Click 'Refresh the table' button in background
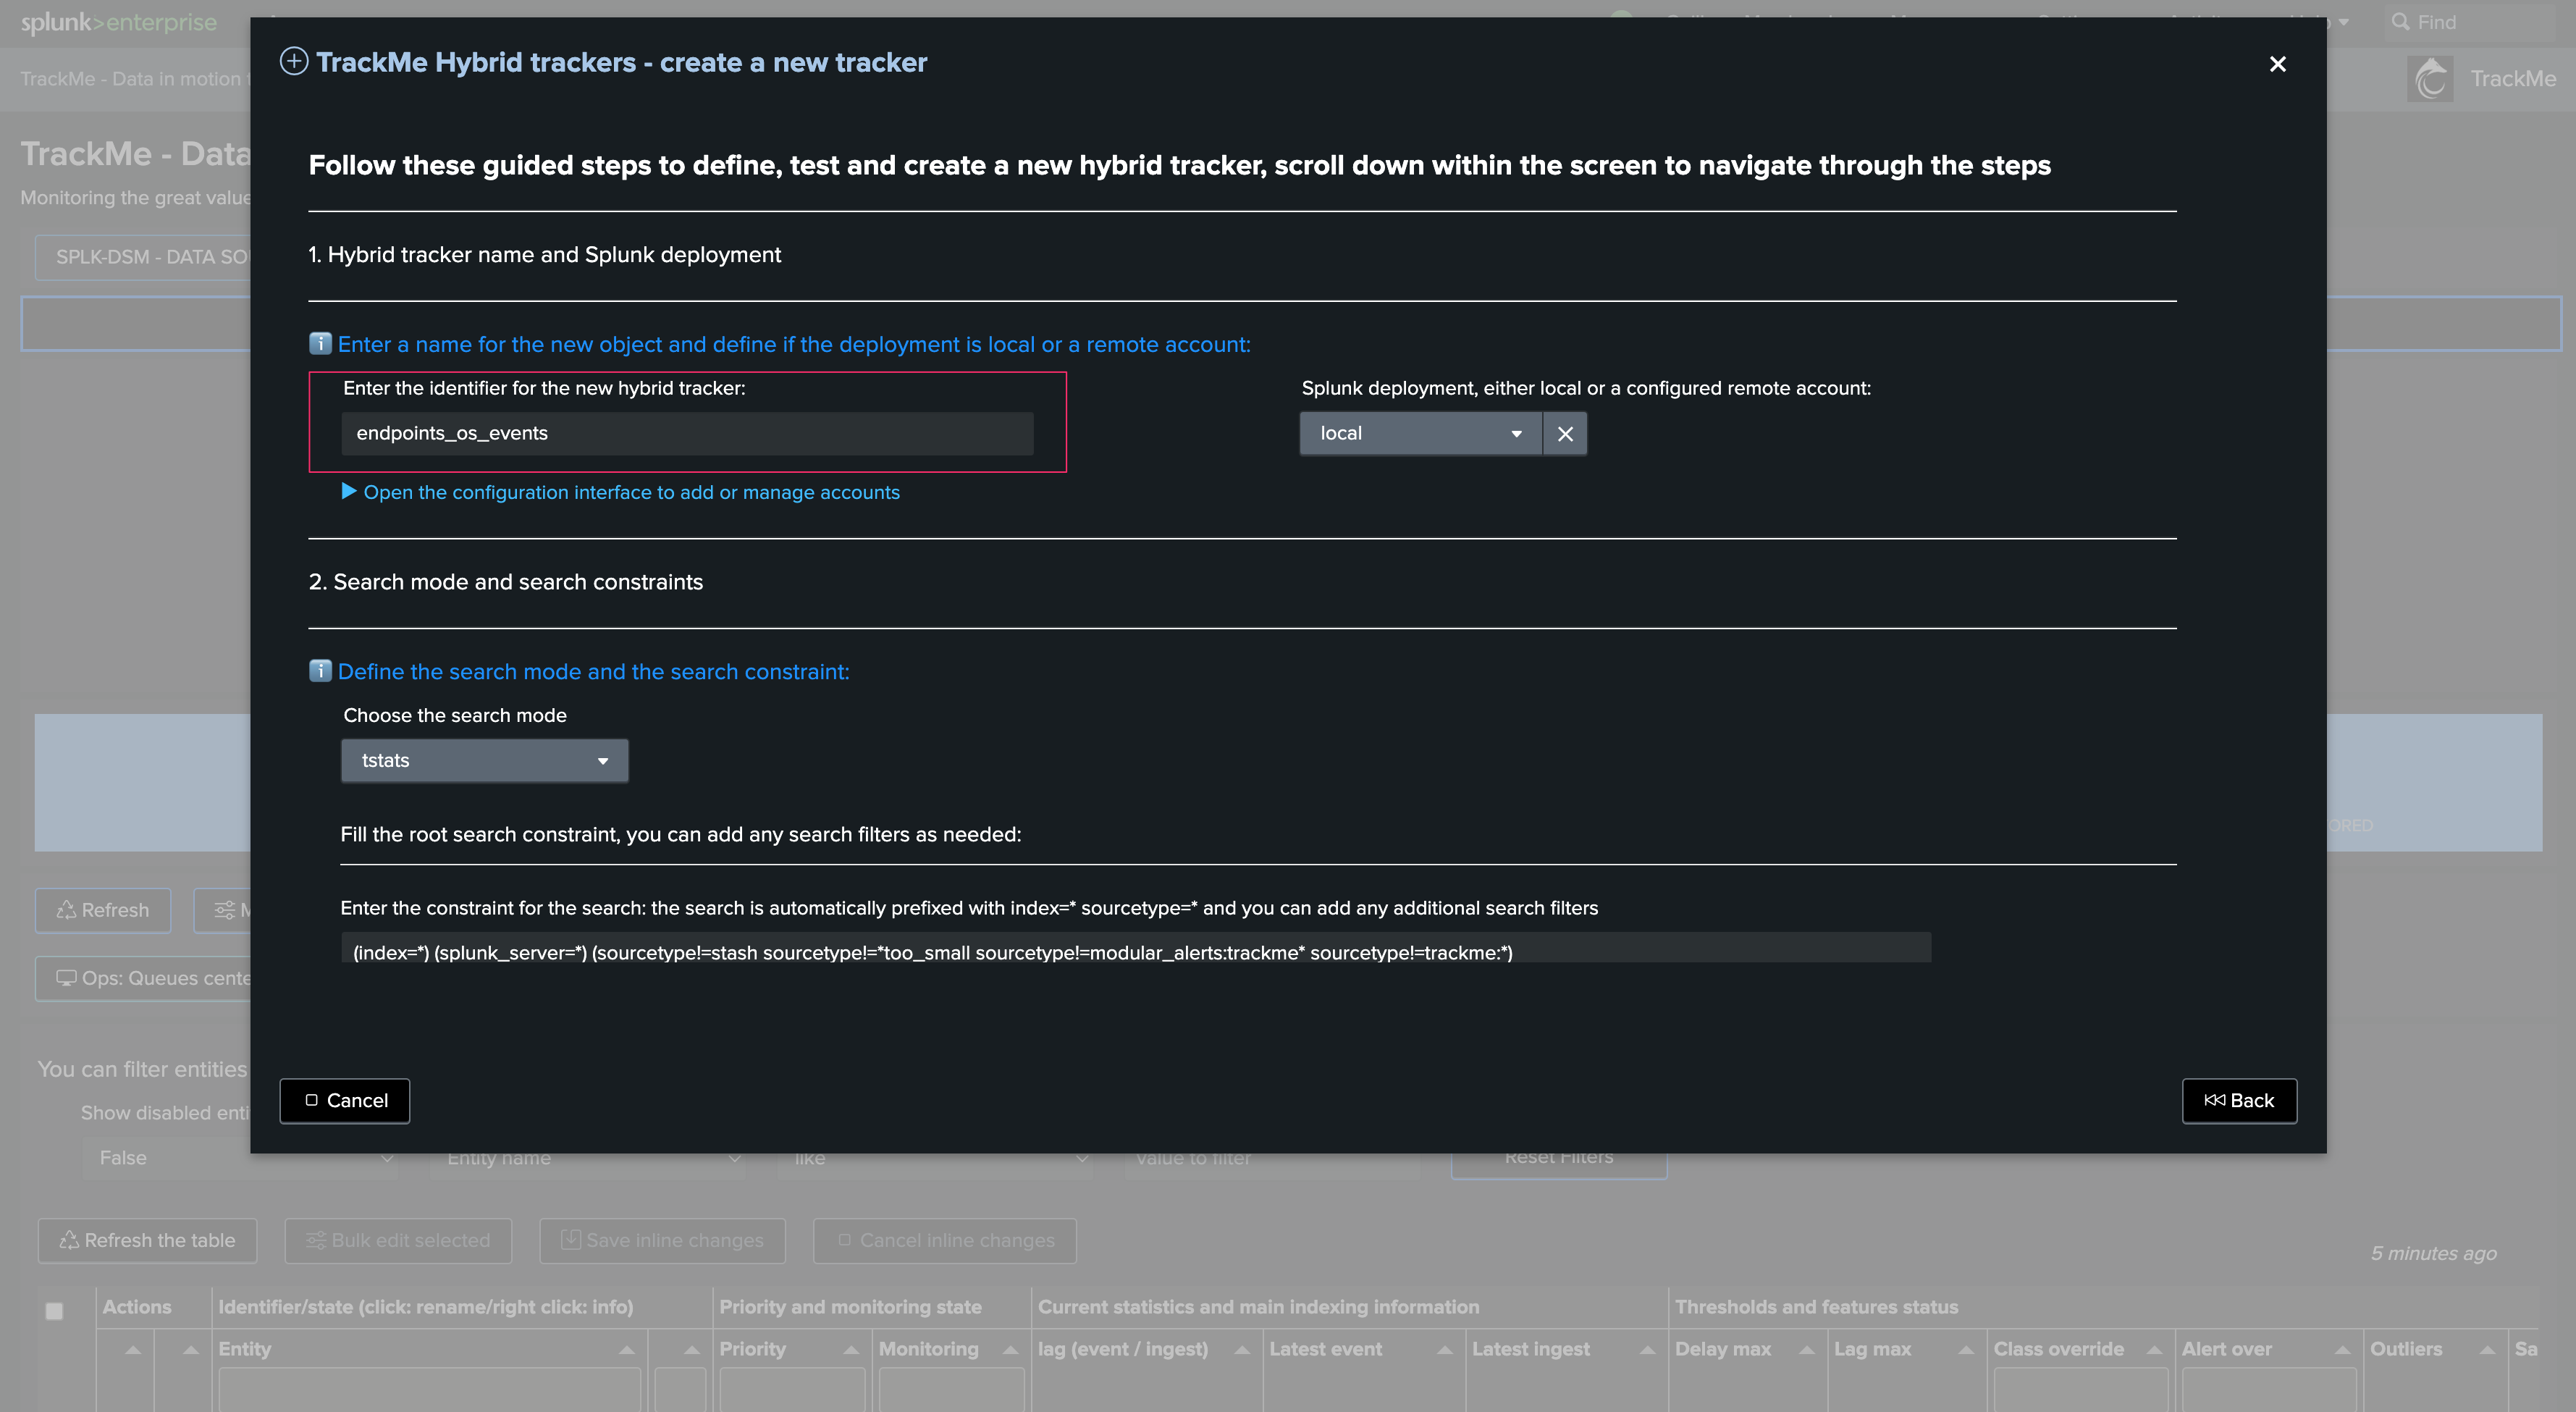The image size is (2576, 1412). (147, 1241)
